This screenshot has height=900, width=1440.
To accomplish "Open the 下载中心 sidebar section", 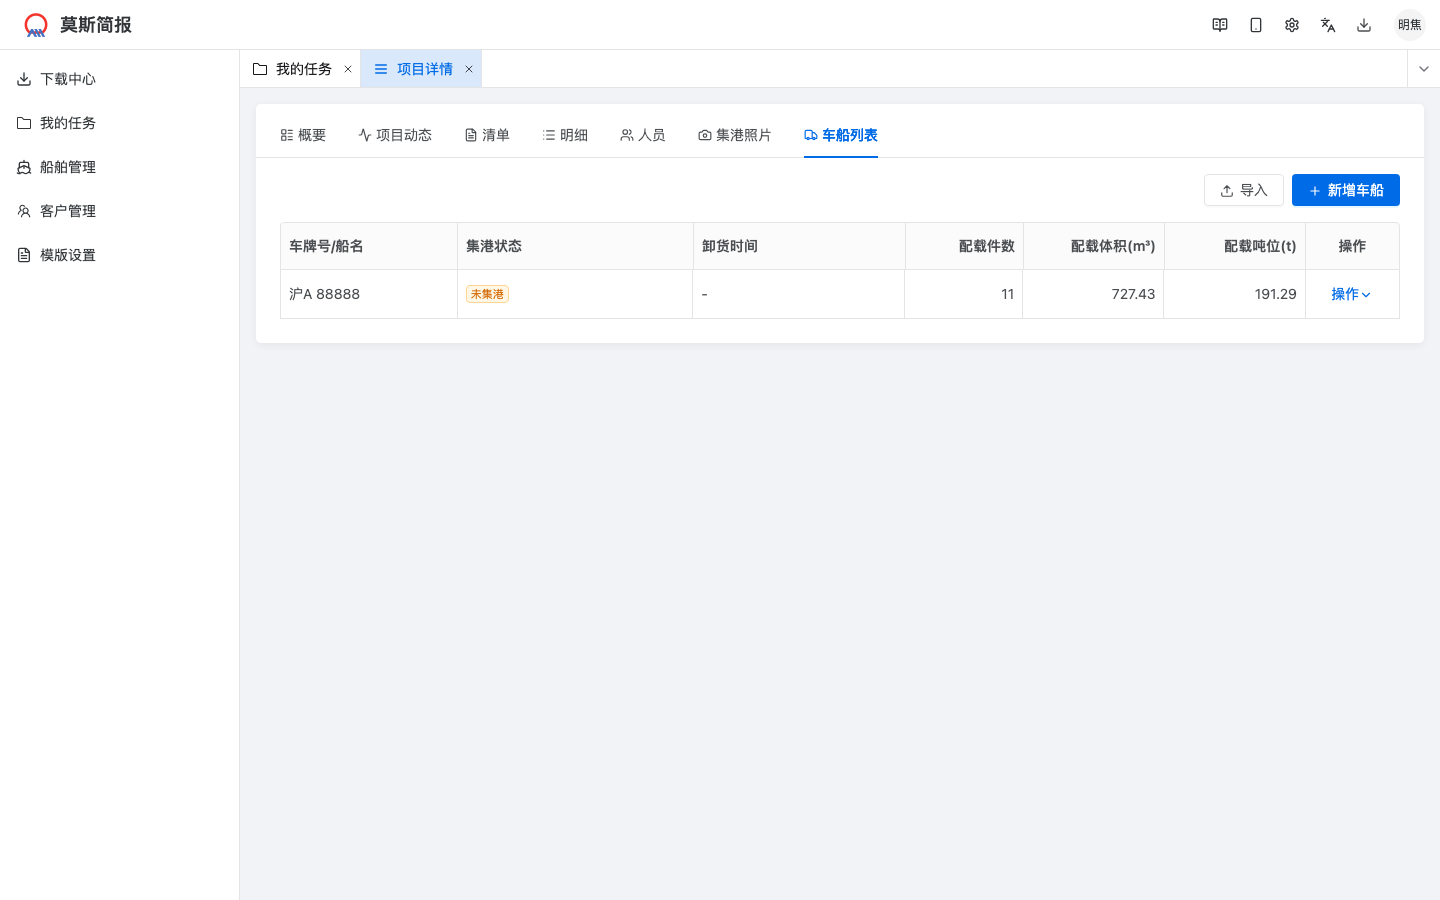I will (x=68, y=78).
